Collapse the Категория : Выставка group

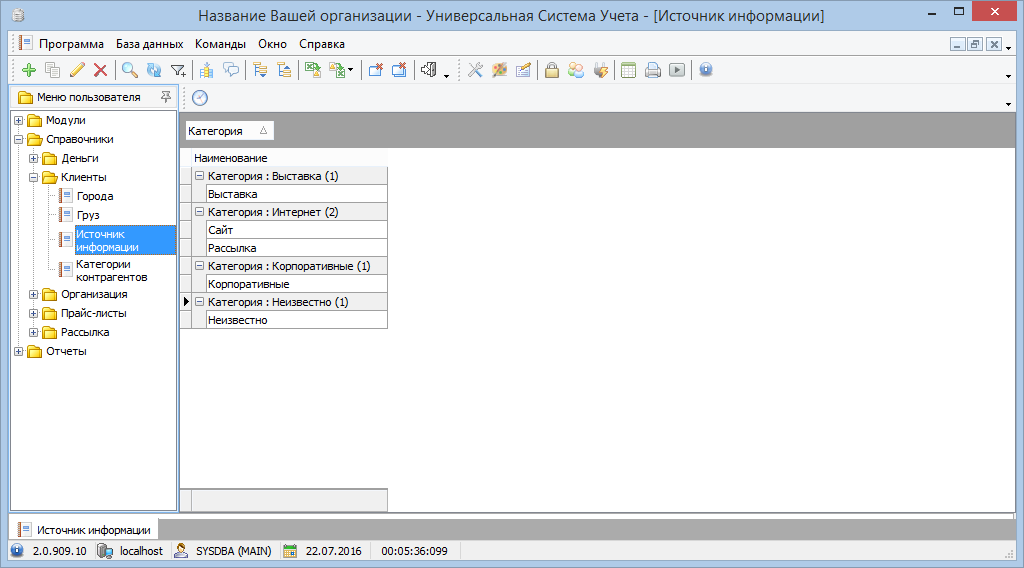tap(199, 176)
